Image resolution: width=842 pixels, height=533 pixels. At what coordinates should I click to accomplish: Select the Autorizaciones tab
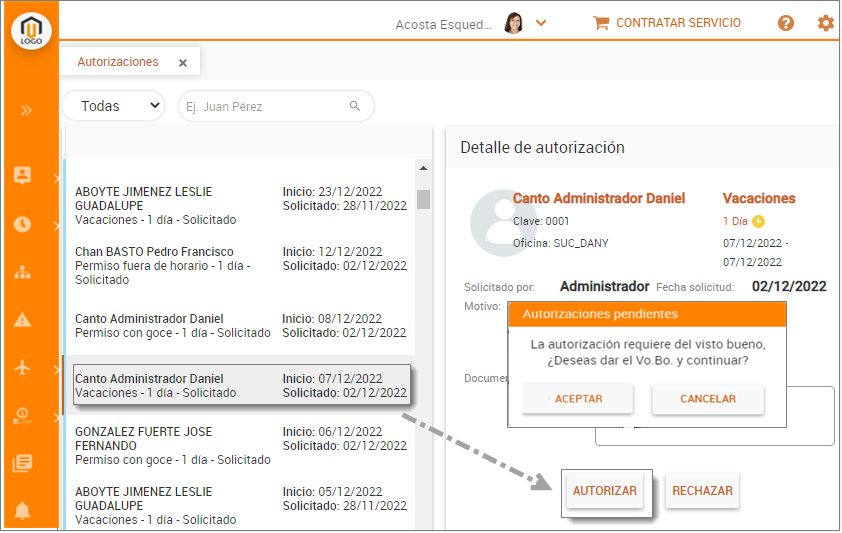point(118,62)
